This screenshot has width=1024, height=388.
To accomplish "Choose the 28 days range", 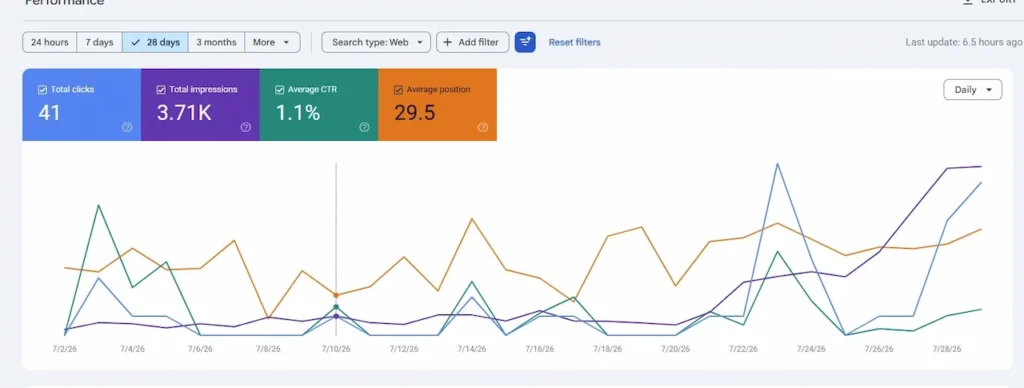I will [x=155, y=42].
